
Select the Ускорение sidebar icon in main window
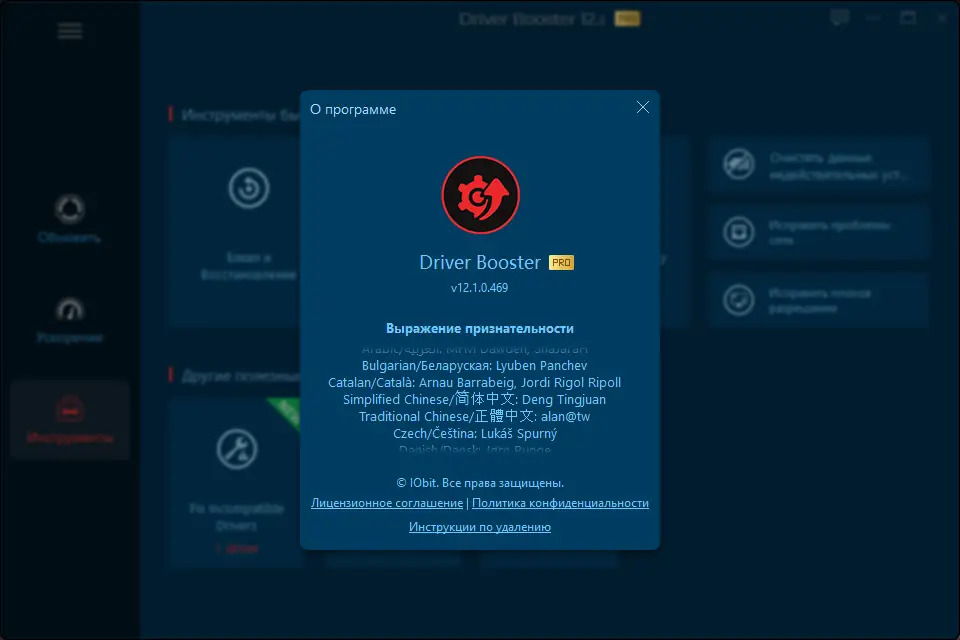pos(70,310)
